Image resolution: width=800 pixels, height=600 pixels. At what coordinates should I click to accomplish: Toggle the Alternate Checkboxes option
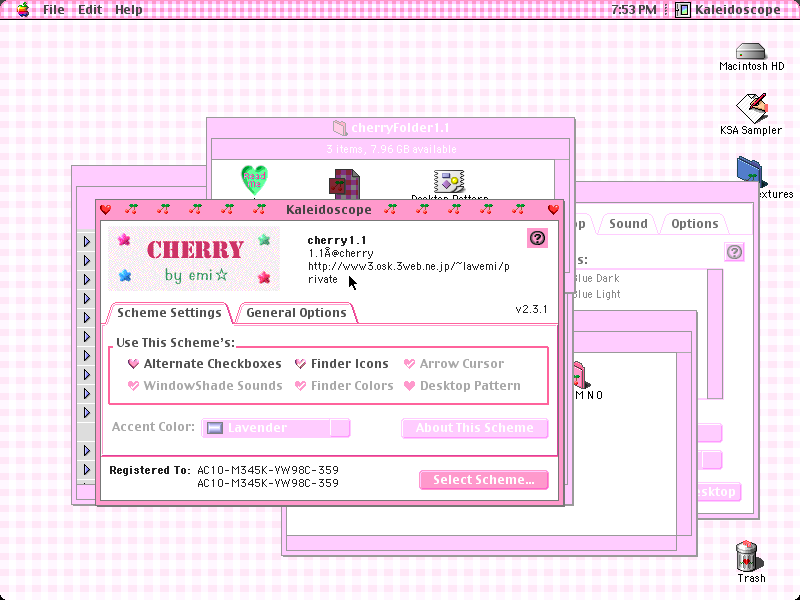[x=205, y=364]
